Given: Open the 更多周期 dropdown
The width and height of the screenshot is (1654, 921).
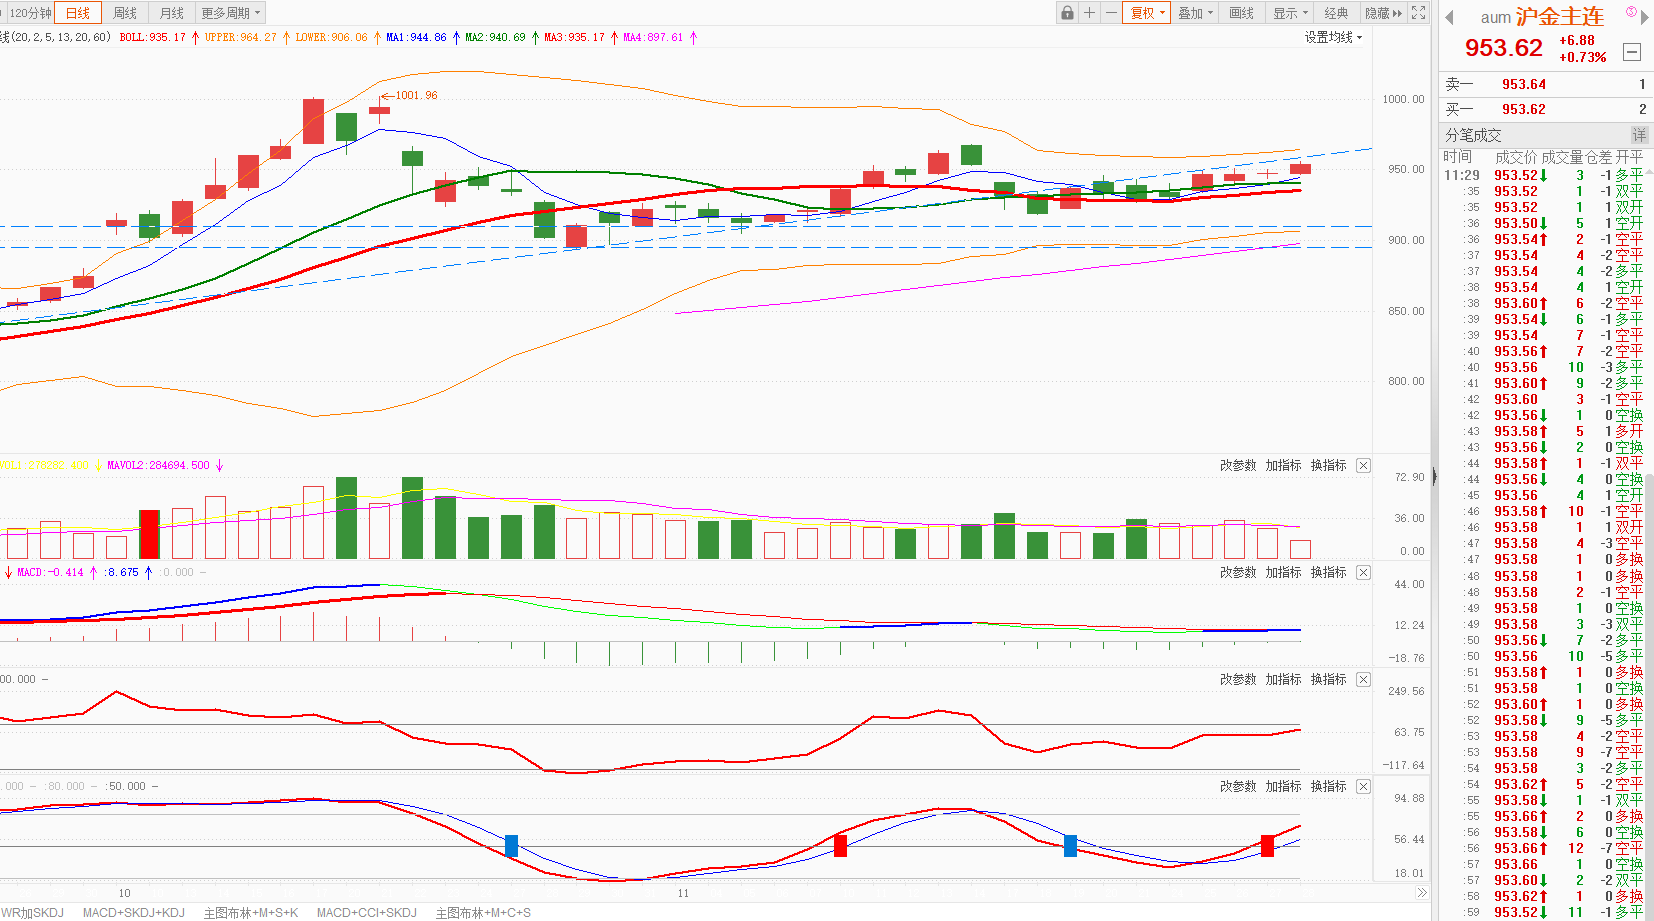Looking at the screenshot, I should (x=231, y=13).
